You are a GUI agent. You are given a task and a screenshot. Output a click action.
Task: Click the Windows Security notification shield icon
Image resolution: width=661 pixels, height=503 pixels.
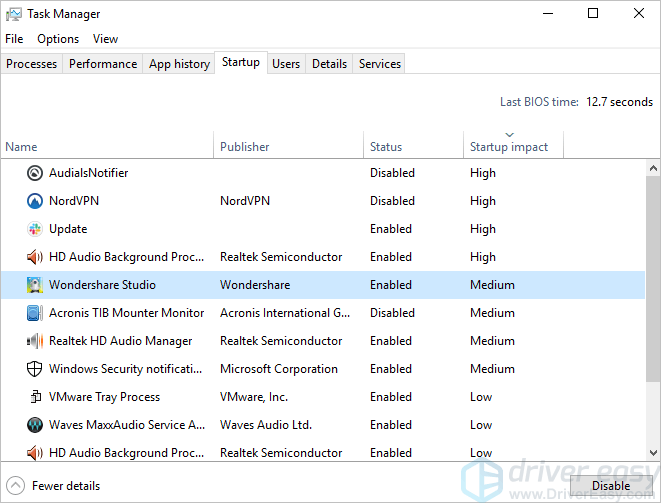[x=35, y=369]
